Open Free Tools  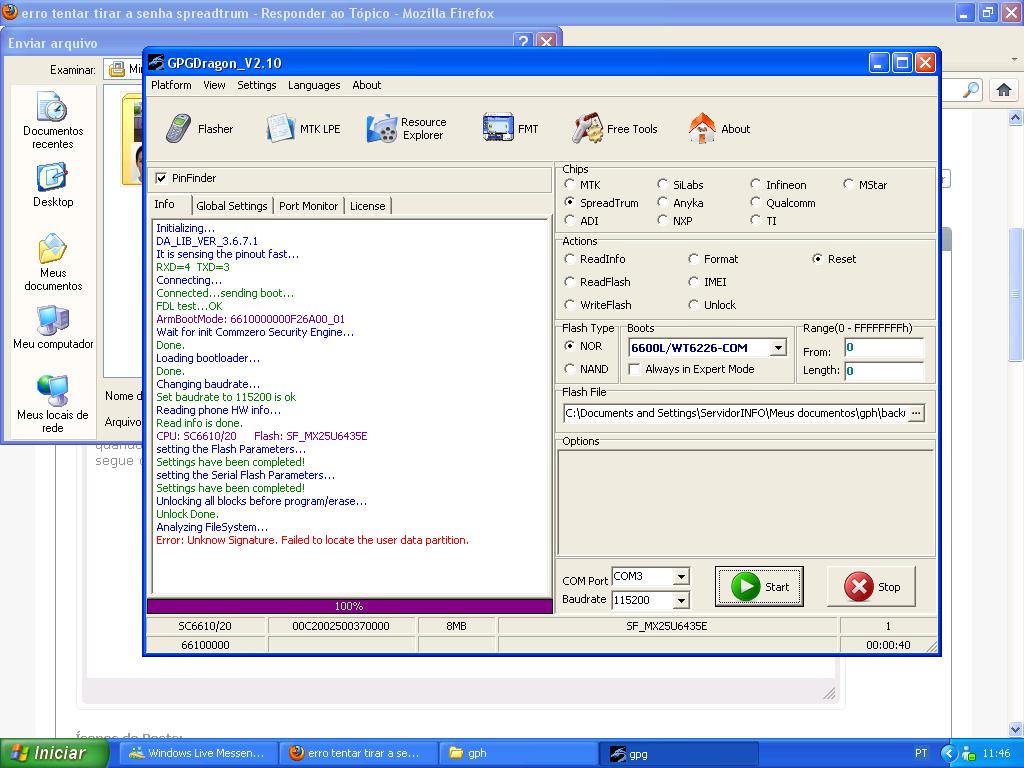(x=615, y=129)
